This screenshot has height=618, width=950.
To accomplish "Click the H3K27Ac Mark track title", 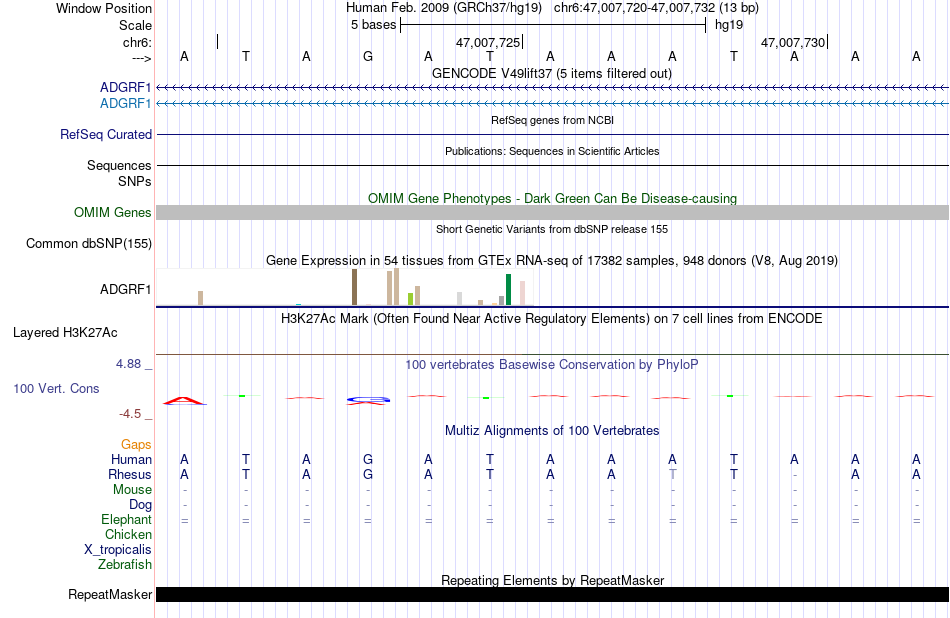I will click(552, 319).
